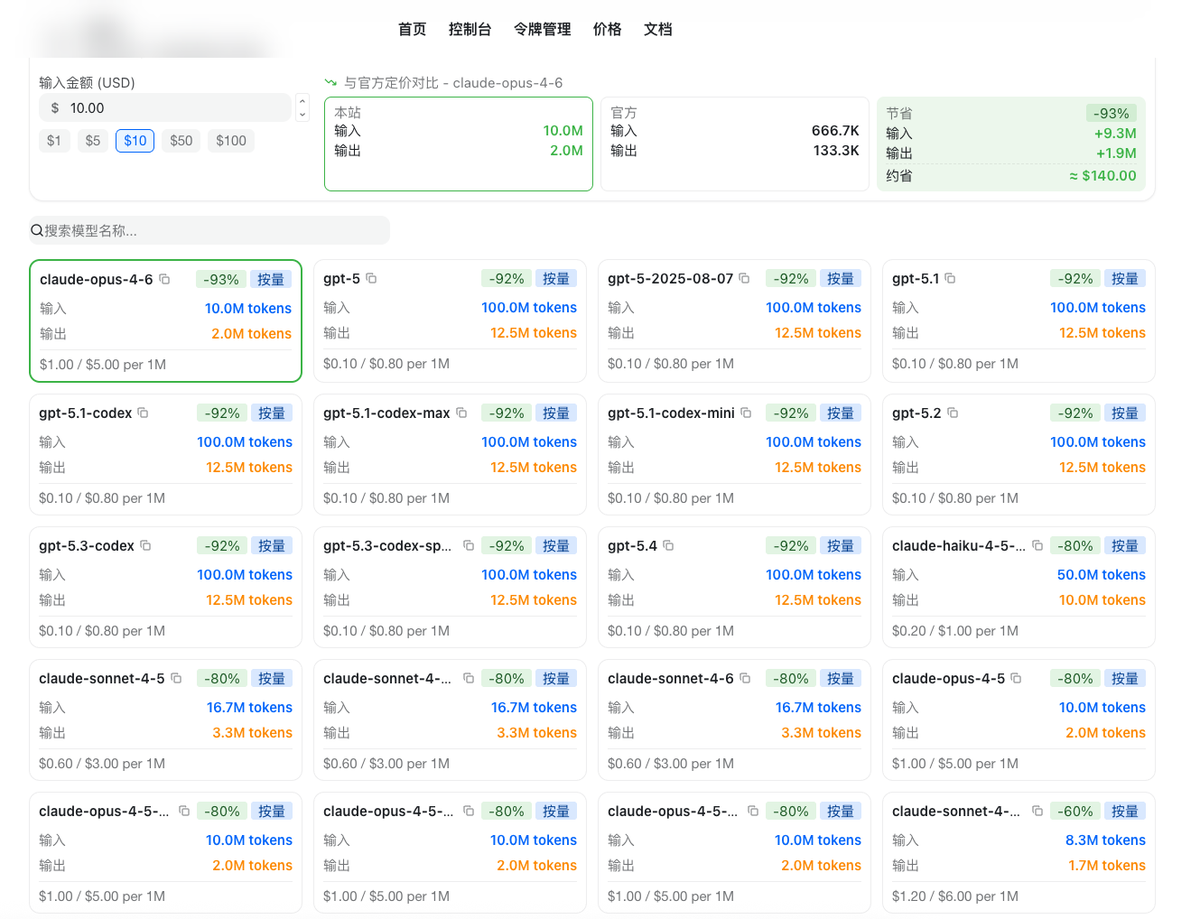Screen dimensions: 1200x919
Task: Select the $10 preset amount
Action: tap(135, 141)
